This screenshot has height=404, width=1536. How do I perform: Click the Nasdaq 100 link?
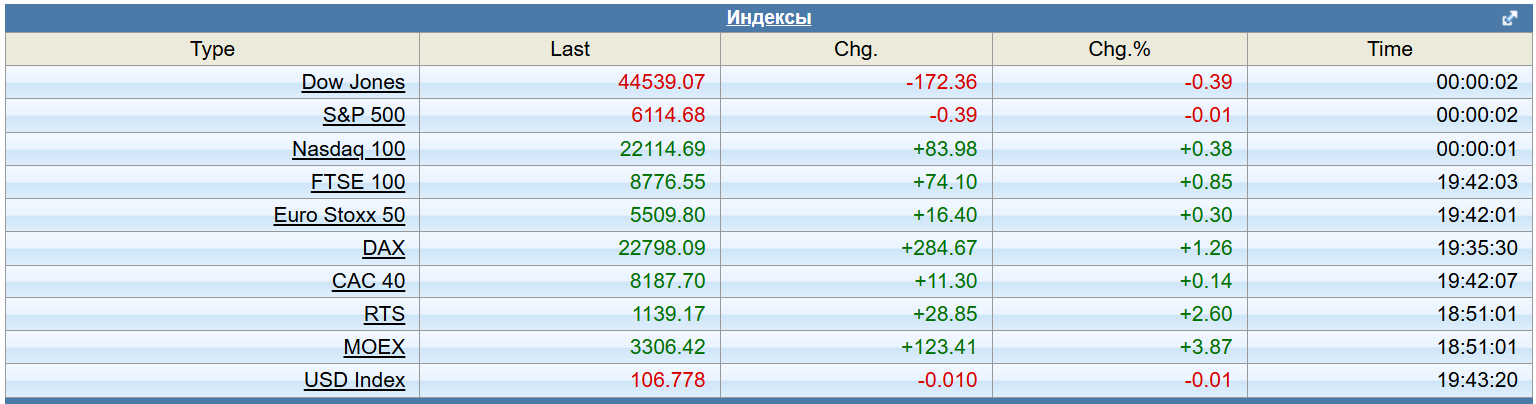point(348,149)
